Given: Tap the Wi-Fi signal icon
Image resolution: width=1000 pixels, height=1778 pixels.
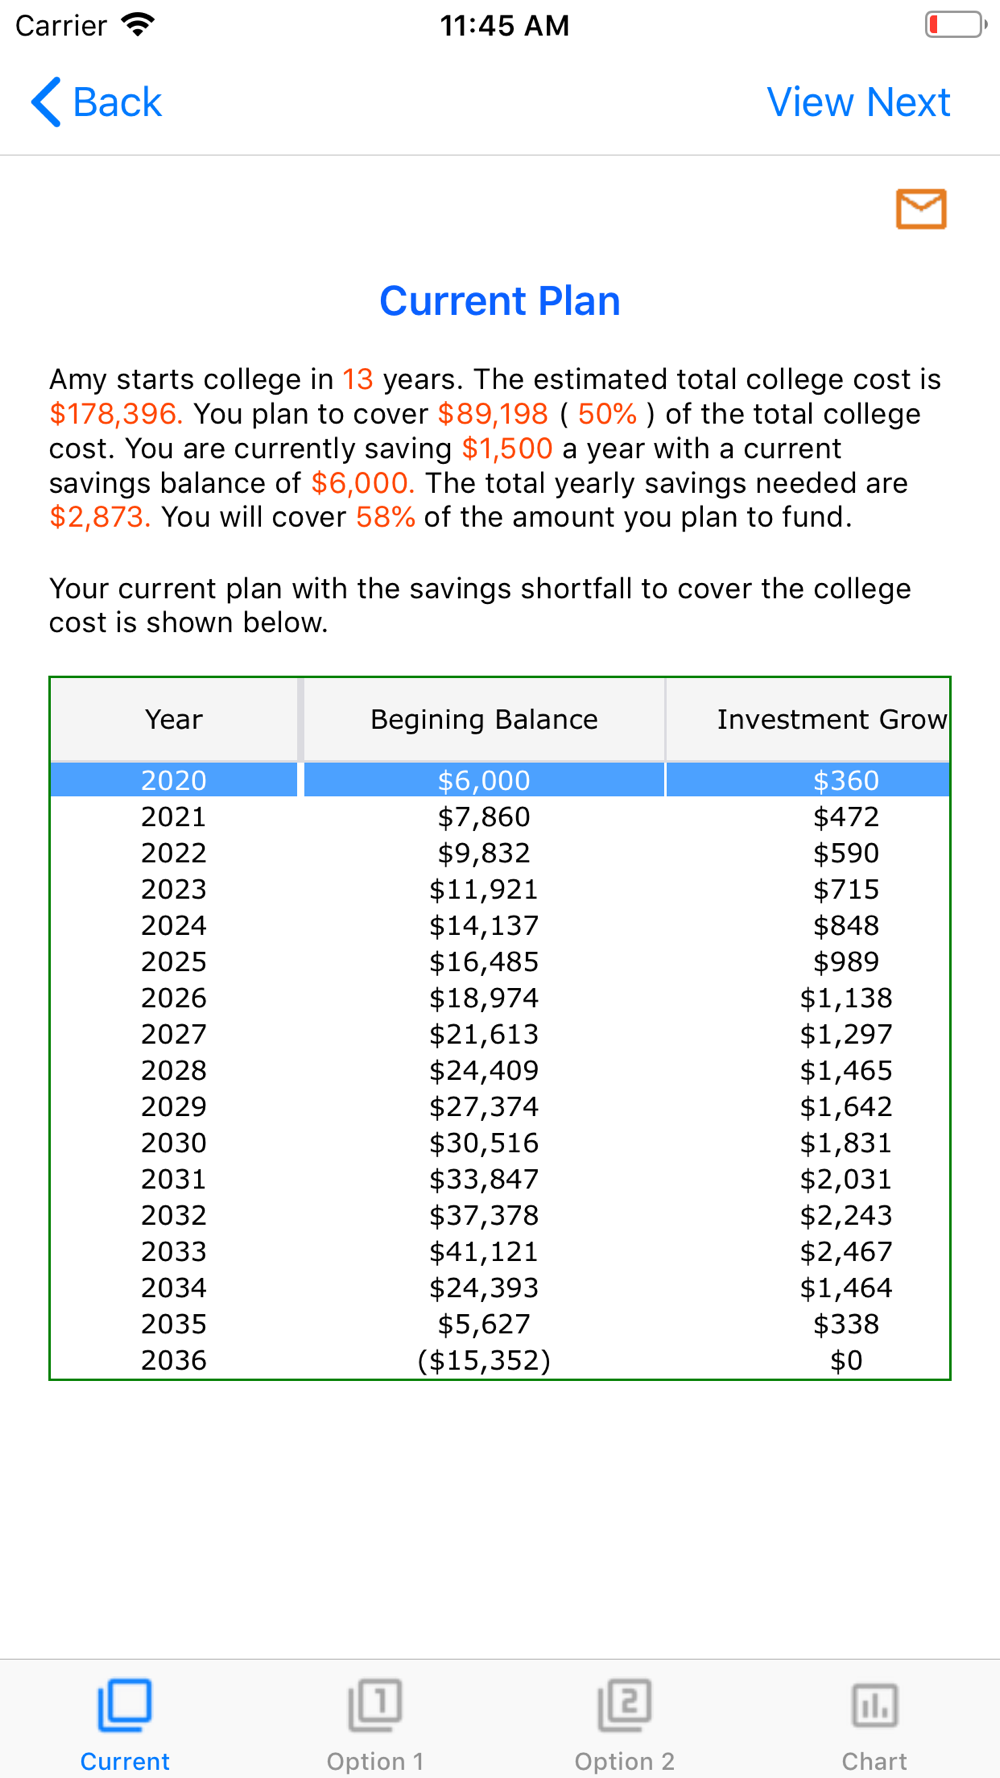Looking at the screenshot, I should (138, 24).
